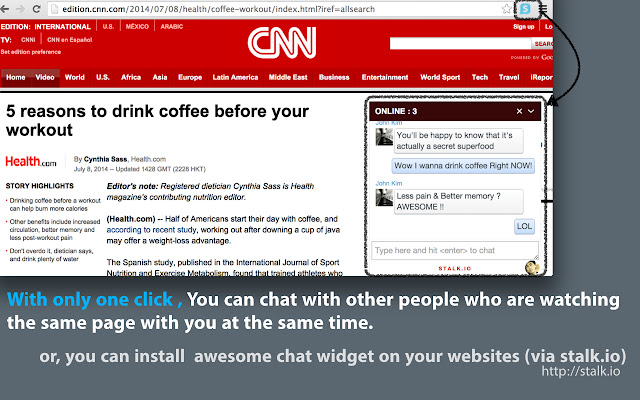Click the John Kim name above AWESOME message

[x=389, y=183]
